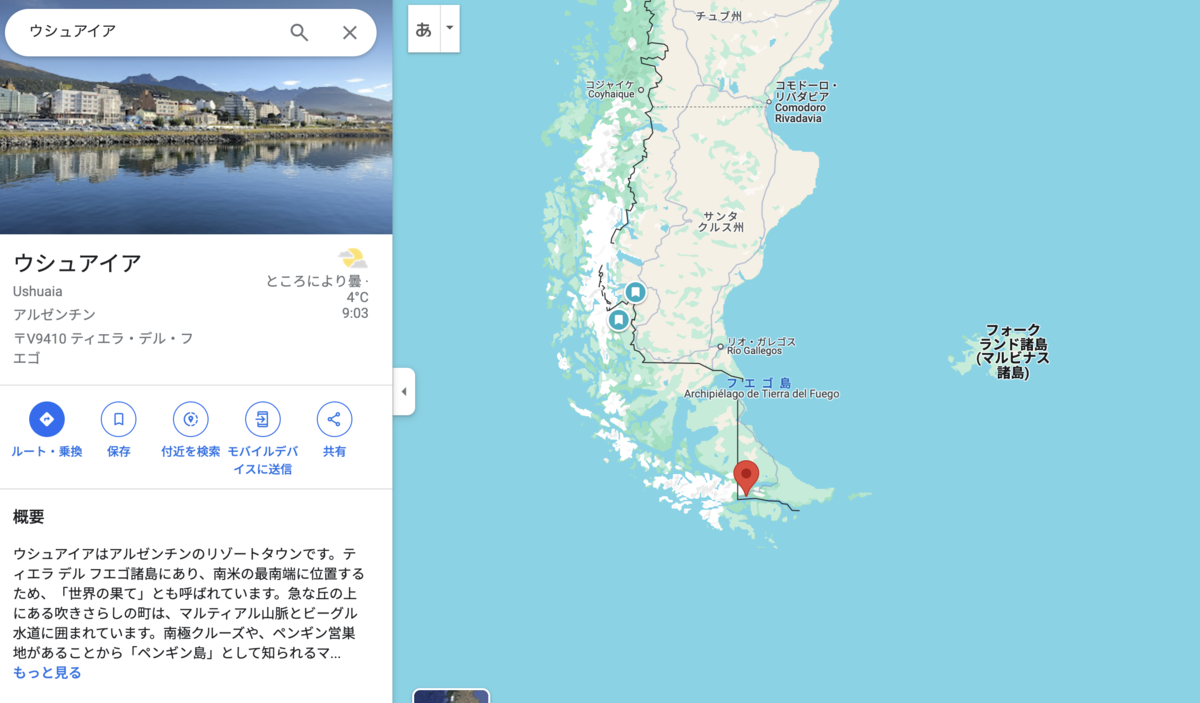Viewport: 1200px width, 703px height.
Task: Clear the search with the X icon
Action: [350, 32]
